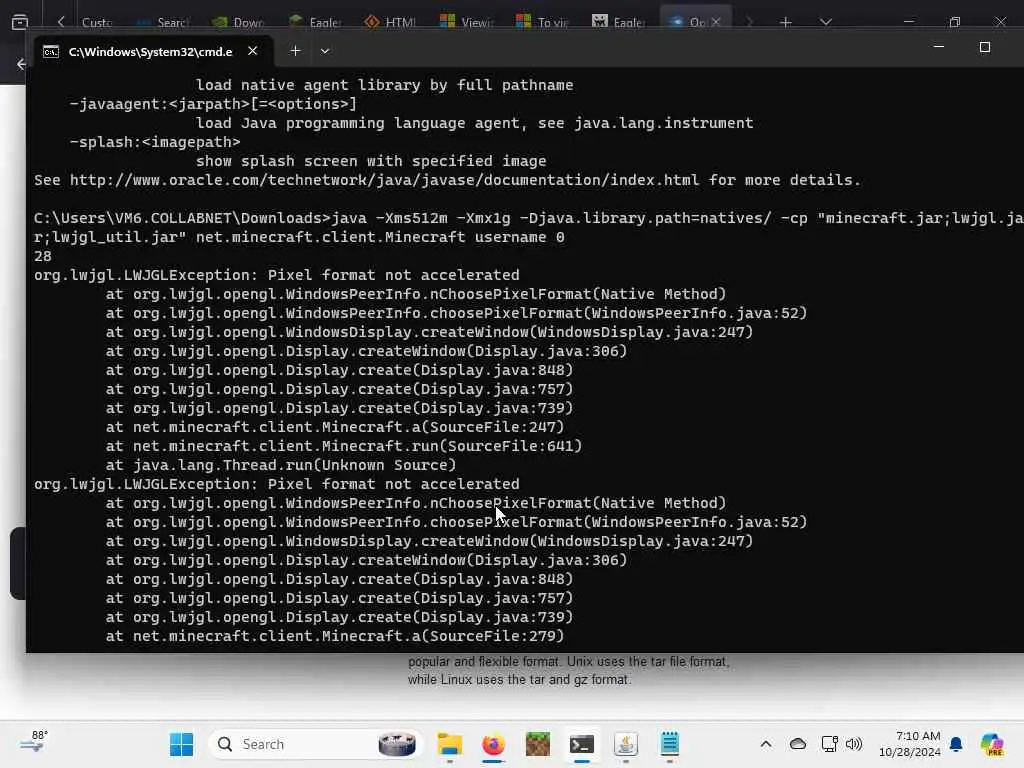Open the terminal profile dropdown arrow

point(325,51)
